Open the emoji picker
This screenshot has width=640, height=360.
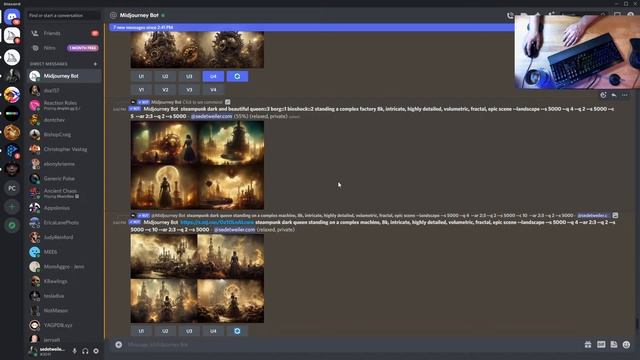[627, 344]
